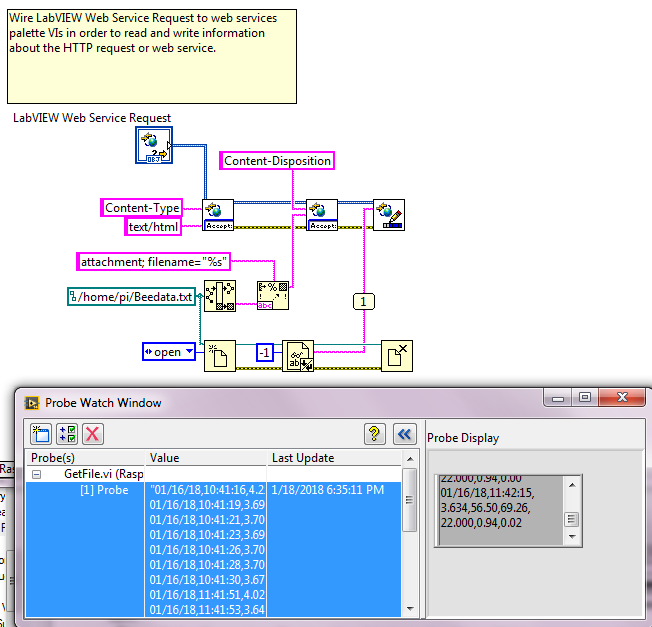Maximize the Probe Watch Window
The image size is (652, 627).
click(585, 398)
